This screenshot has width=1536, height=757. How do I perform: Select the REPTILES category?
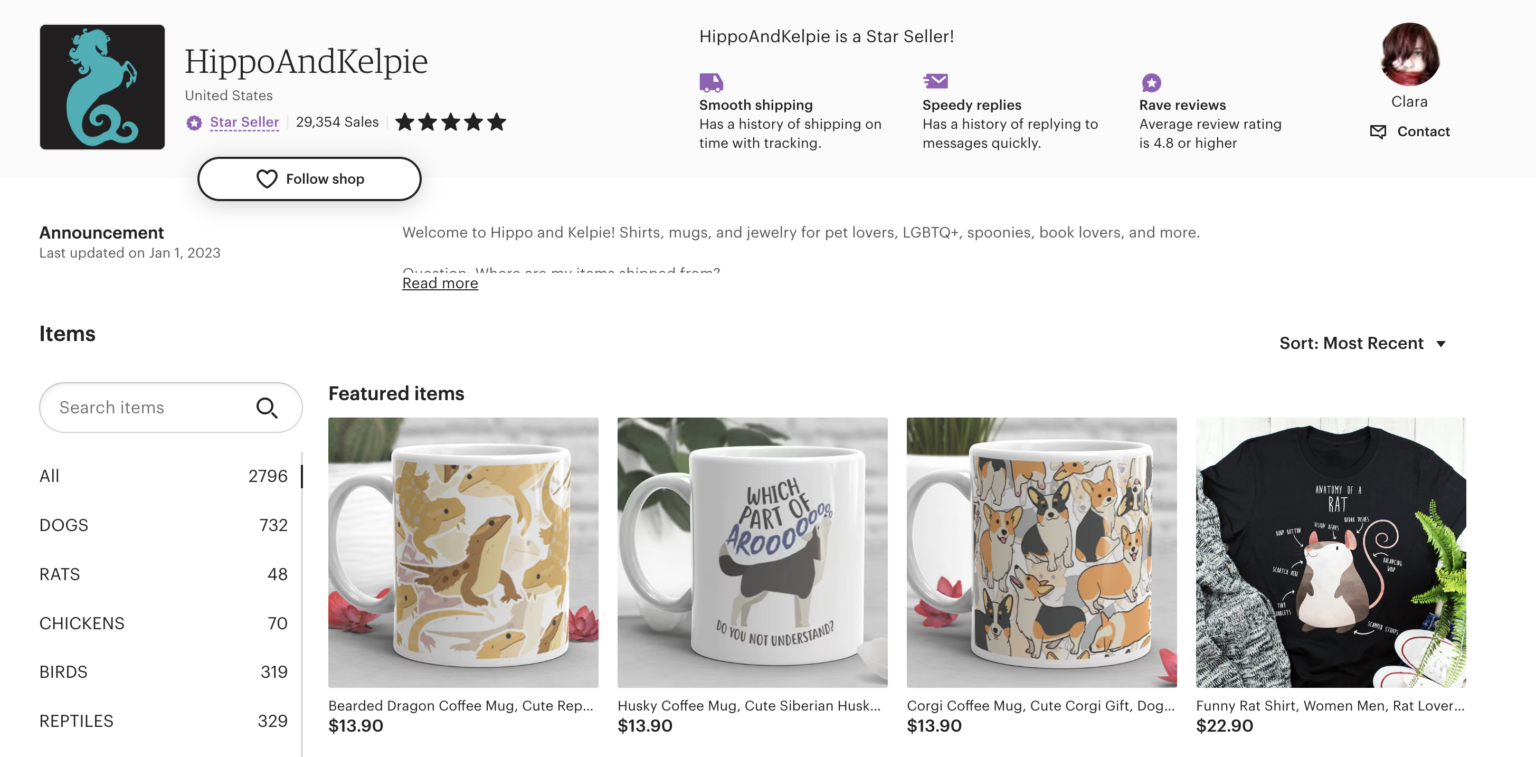click(76, 721)
